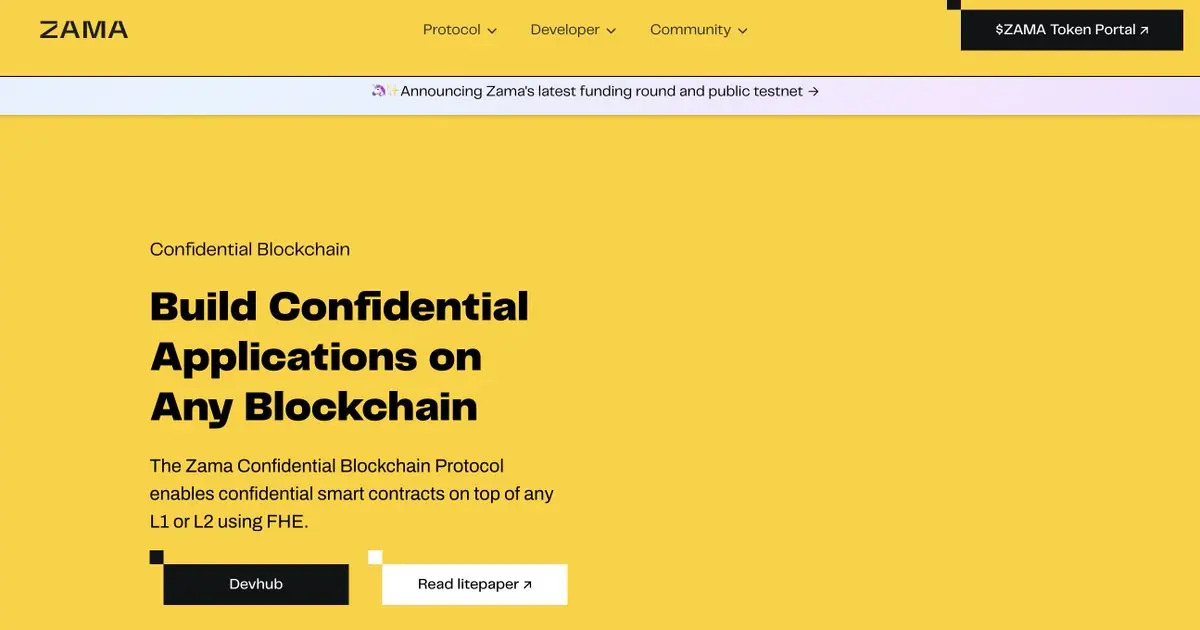1200x630 pixels.
Task: Click the ZAMA logo
Action: (84, 30)
